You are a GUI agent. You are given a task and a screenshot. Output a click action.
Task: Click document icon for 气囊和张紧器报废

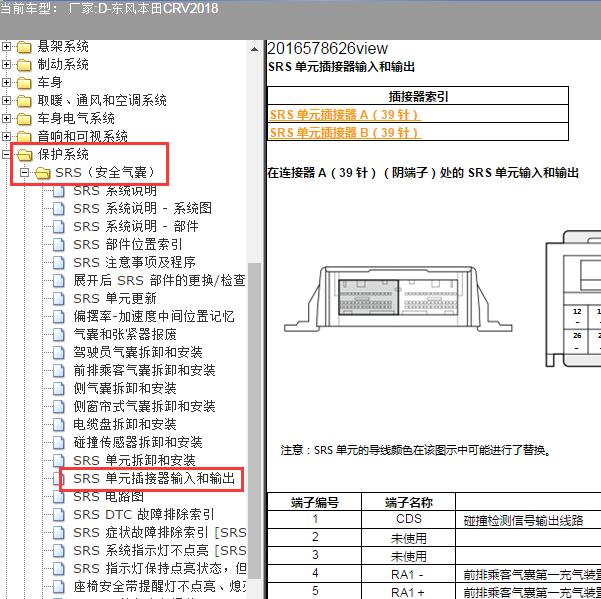58,335
